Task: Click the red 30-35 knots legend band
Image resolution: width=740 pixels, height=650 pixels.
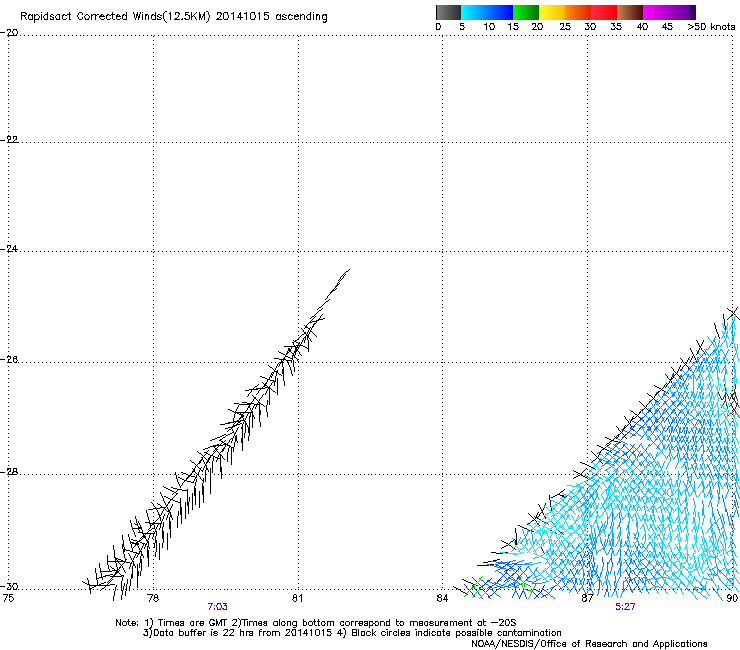Action: click(604, 12)
